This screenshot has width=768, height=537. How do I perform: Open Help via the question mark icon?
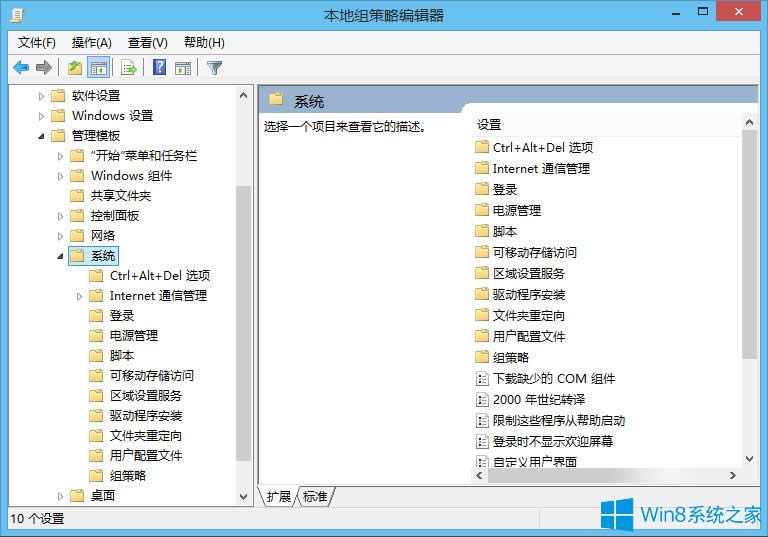159,68
